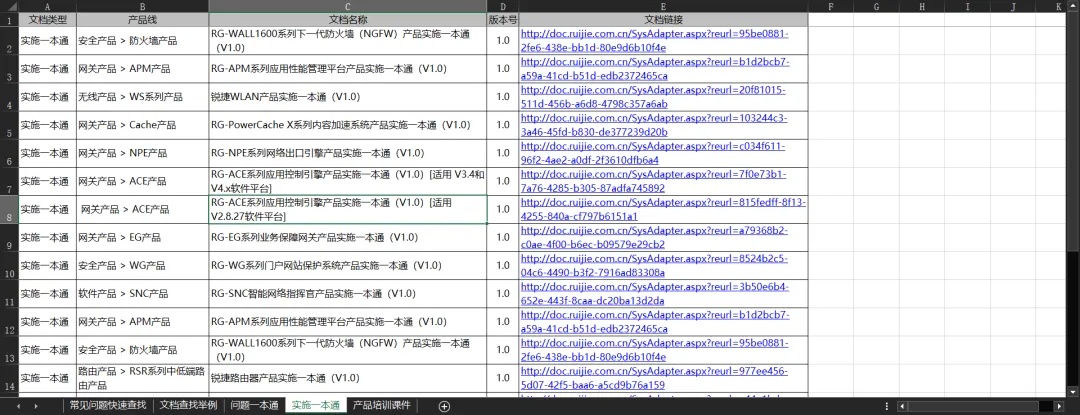Select column D header
The image size is (1080, 415).
[503, 6]
